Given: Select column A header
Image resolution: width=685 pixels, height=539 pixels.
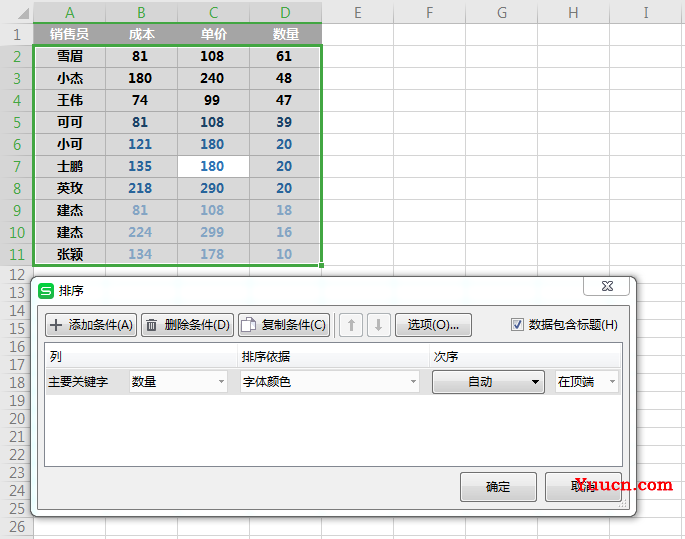Looking at the screenshot, I should click(69, 13).
